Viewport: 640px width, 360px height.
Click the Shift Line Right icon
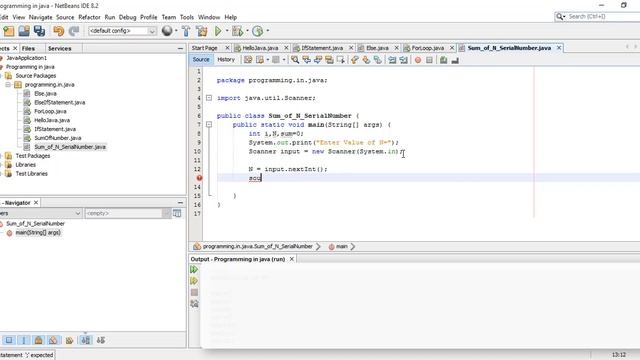pyautogui.click(x=403, y=60)
